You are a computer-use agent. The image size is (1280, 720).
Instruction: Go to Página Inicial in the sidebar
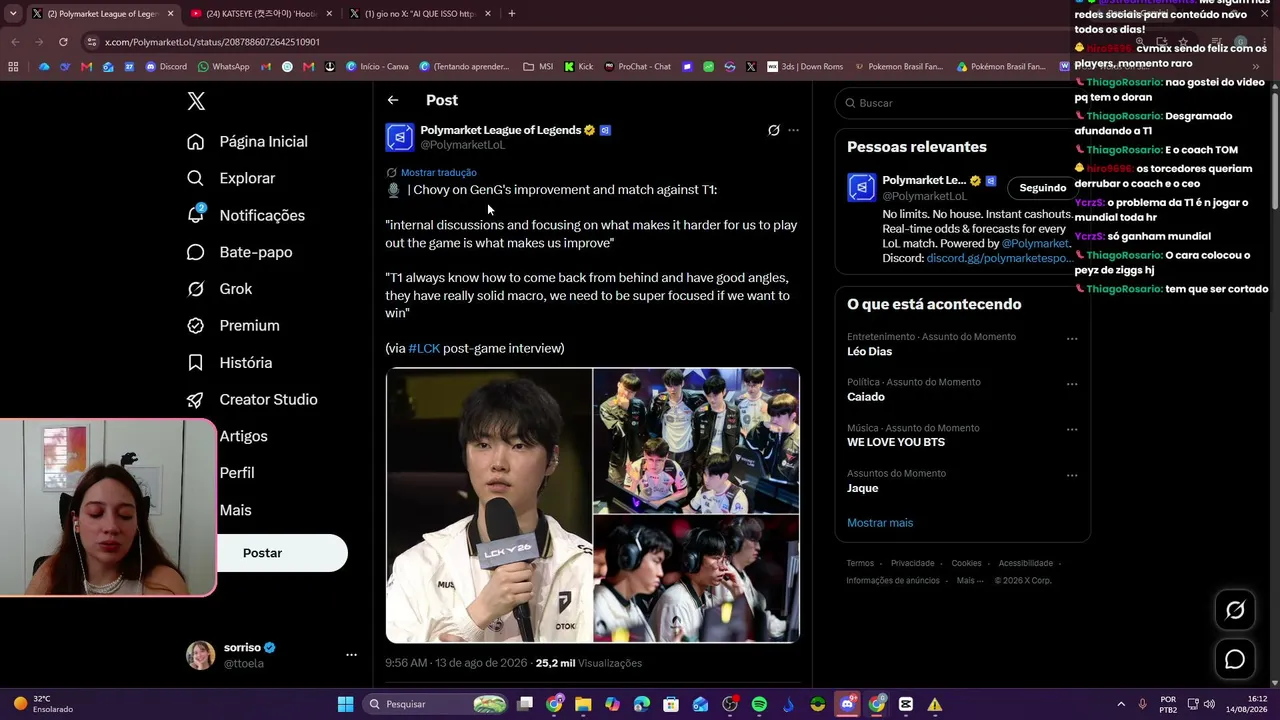click(247, 141)
